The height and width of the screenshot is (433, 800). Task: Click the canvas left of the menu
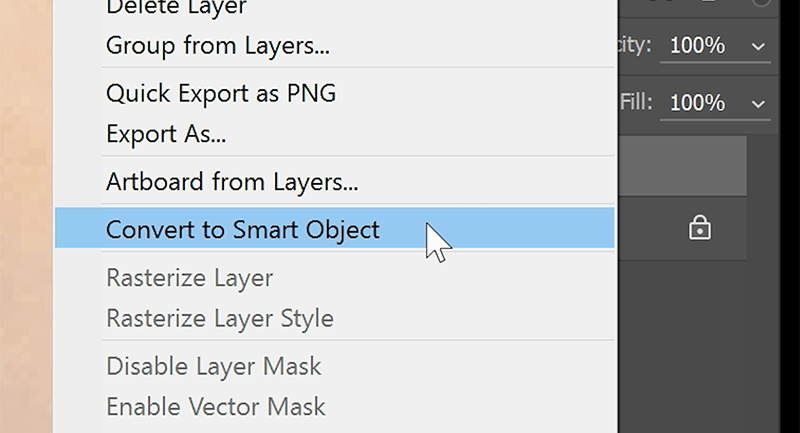point(25,220)
